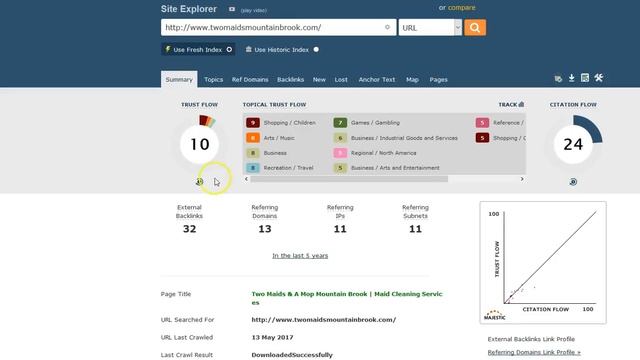Click the Recreation / Travel topic badge

pyautogui.click(x=253, y=168)
